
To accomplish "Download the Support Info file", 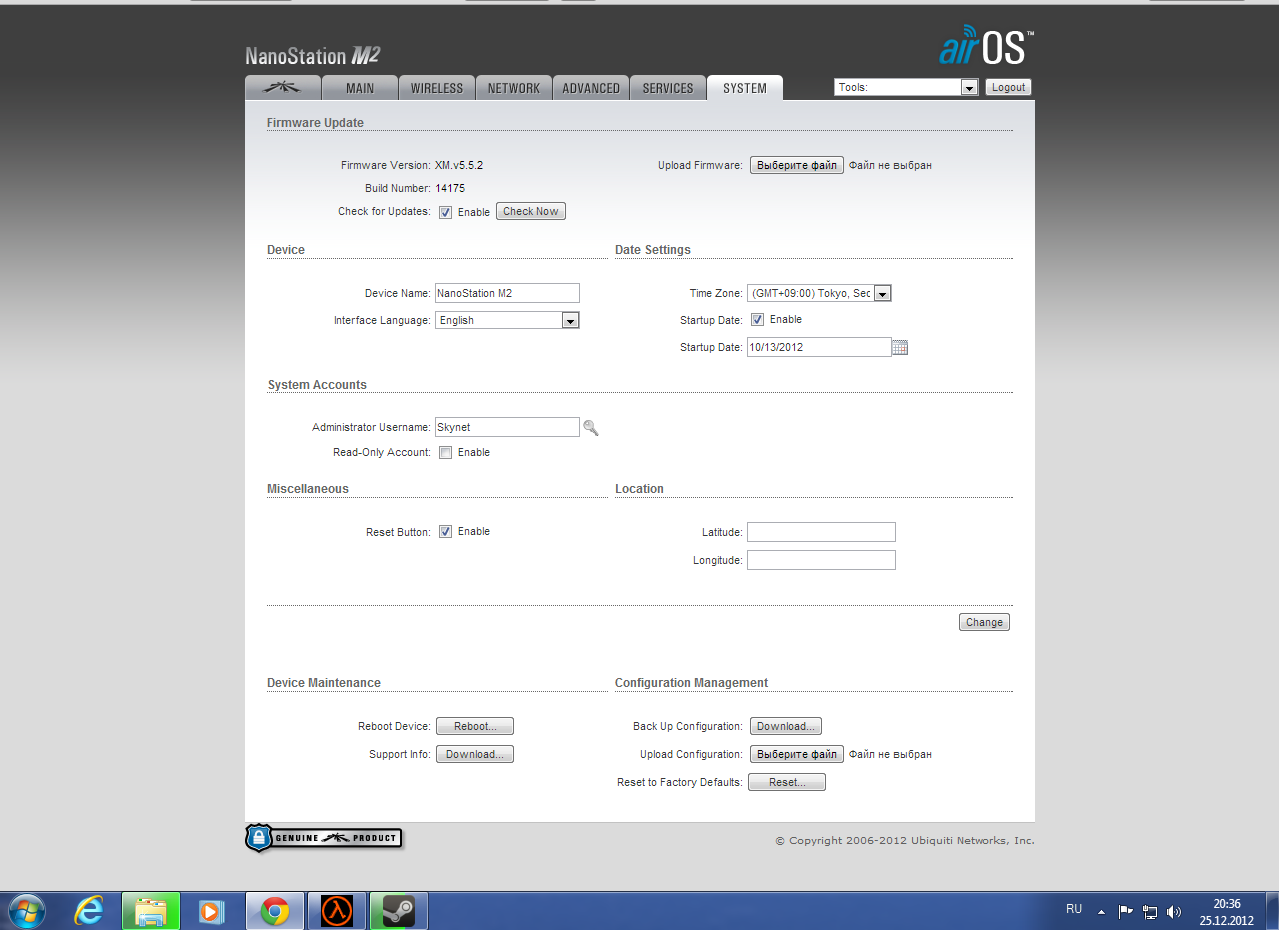I will pyautogui.click(x=475, y=754).
